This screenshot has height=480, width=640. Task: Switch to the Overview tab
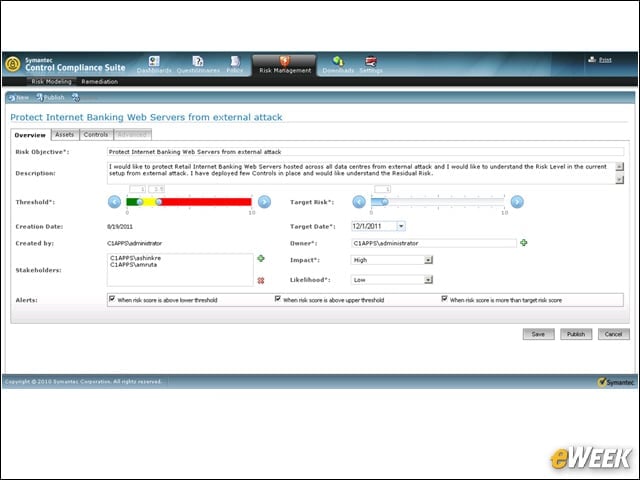(30, 135)
